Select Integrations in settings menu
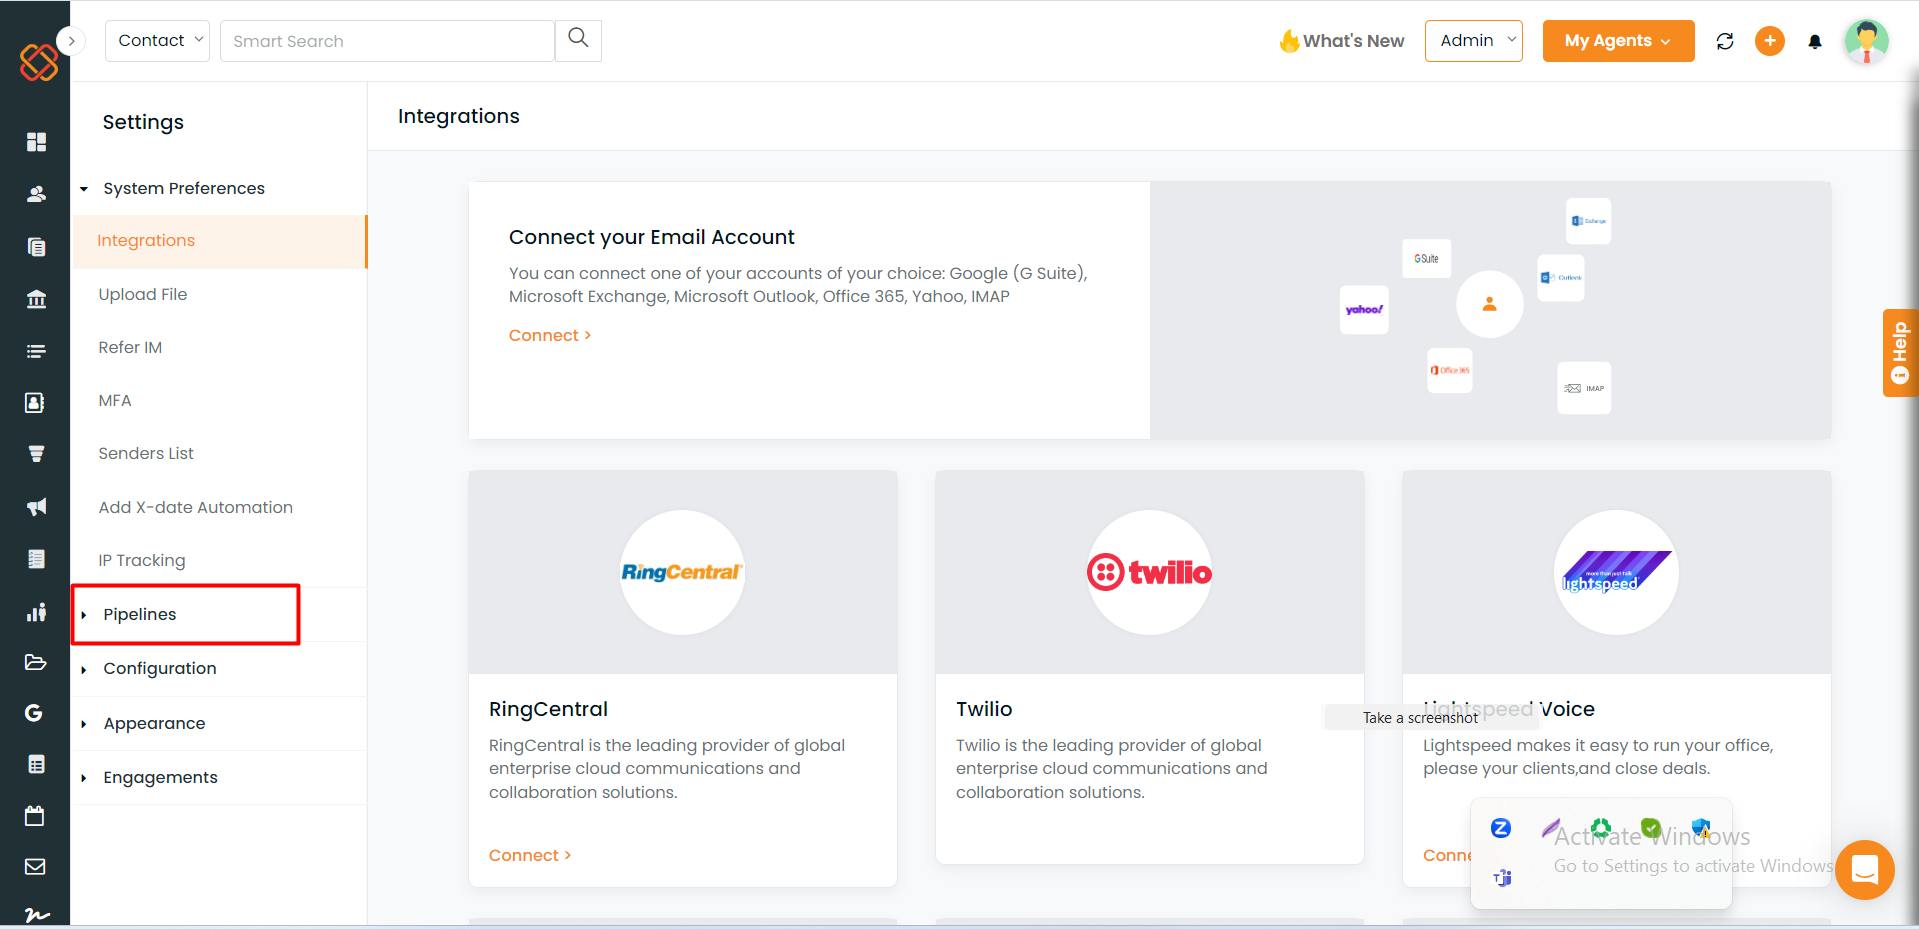 (219, 241)
